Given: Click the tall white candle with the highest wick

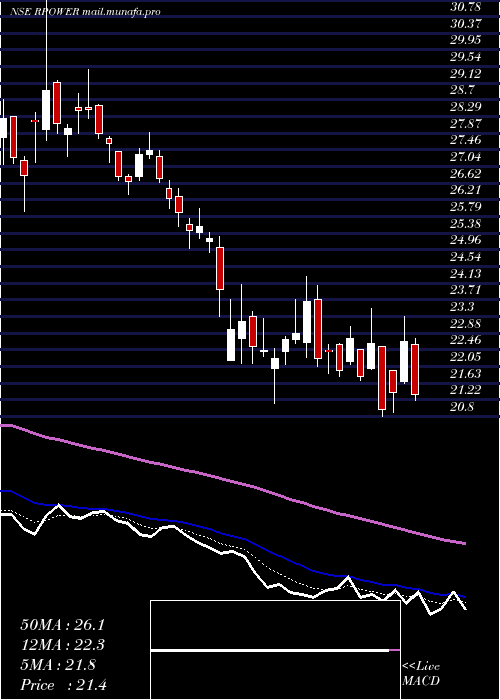Looking at the screenshot, I should [46, 110].
